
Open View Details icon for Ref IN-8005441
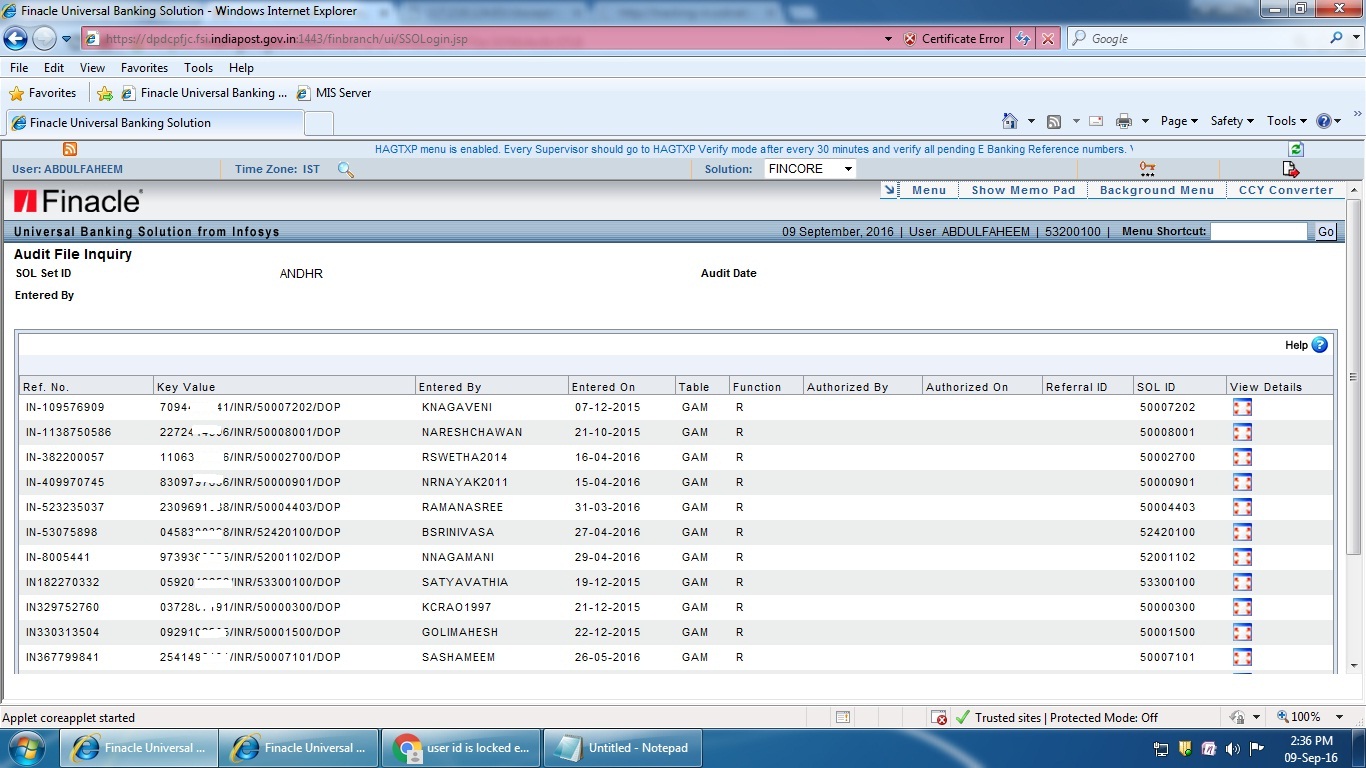pos(1242,557)
